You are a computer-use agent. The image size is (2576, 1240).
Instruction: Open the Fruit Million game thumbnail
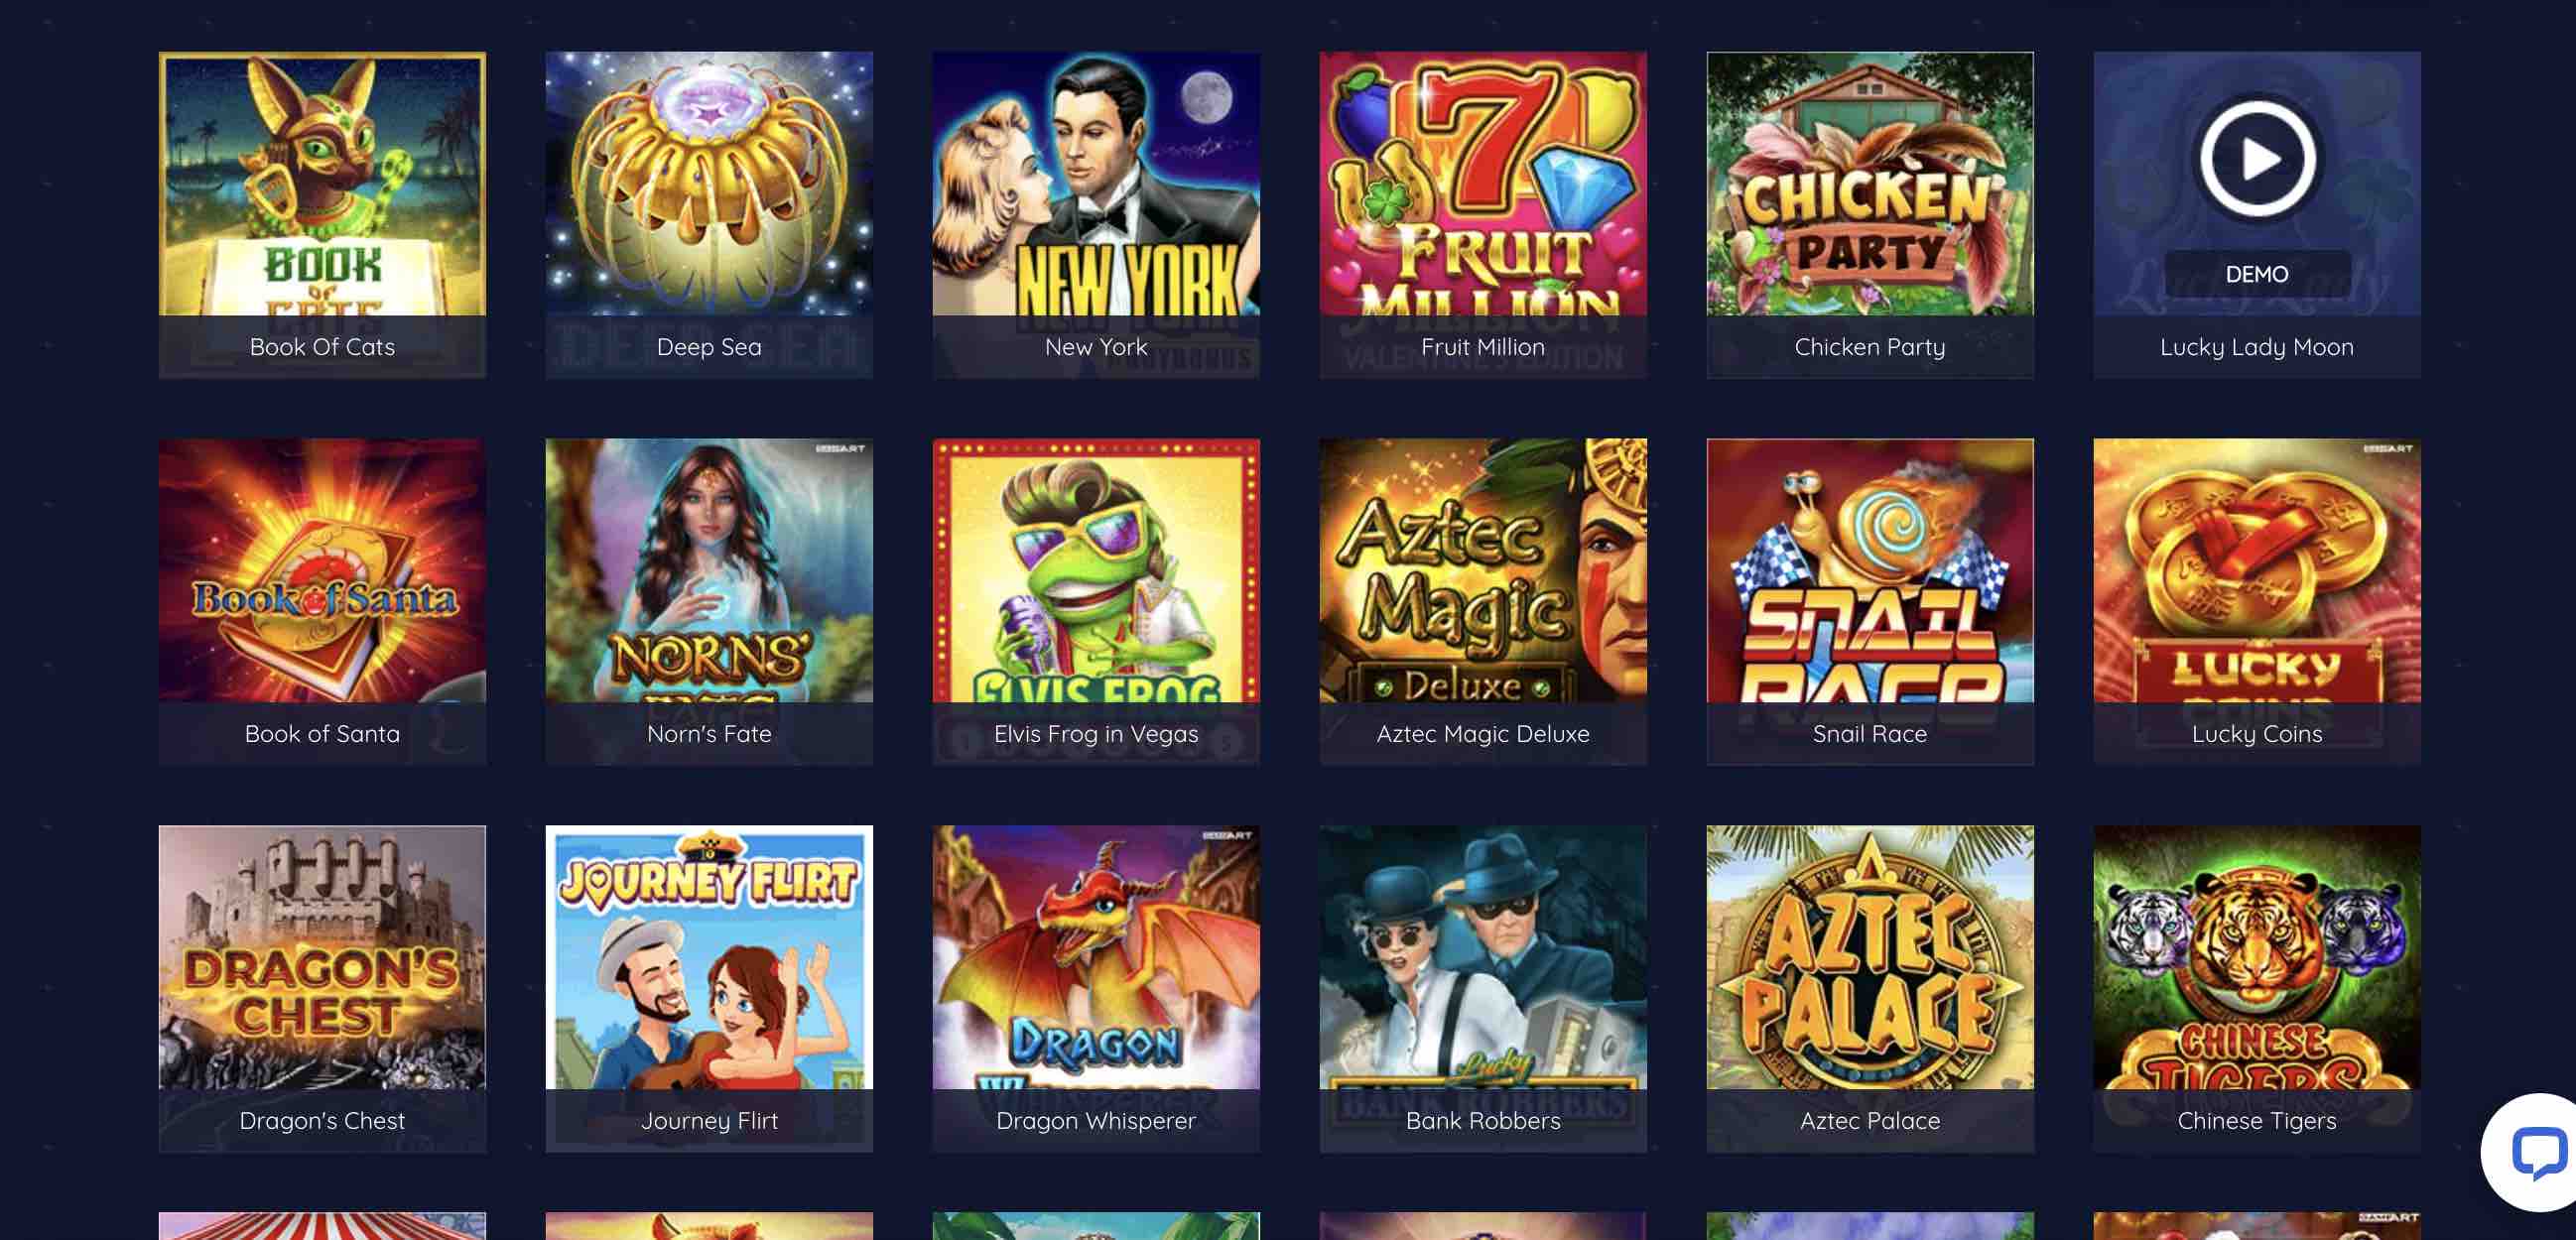(1483, 215)
